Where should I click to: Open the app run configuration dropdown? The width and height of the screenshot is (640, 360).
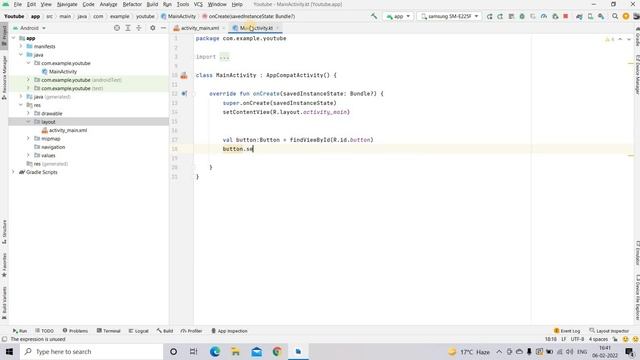click(x=398, y=16)
